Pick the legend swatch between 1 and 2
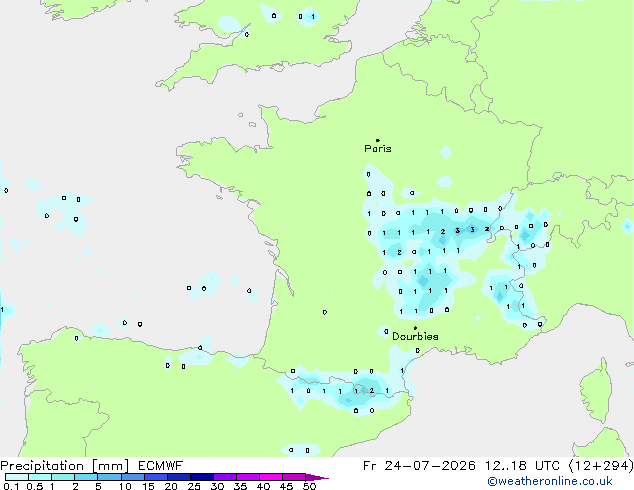The height and width of the screenshot is (490, 634). pyautogui.click(x=63, y=477)
